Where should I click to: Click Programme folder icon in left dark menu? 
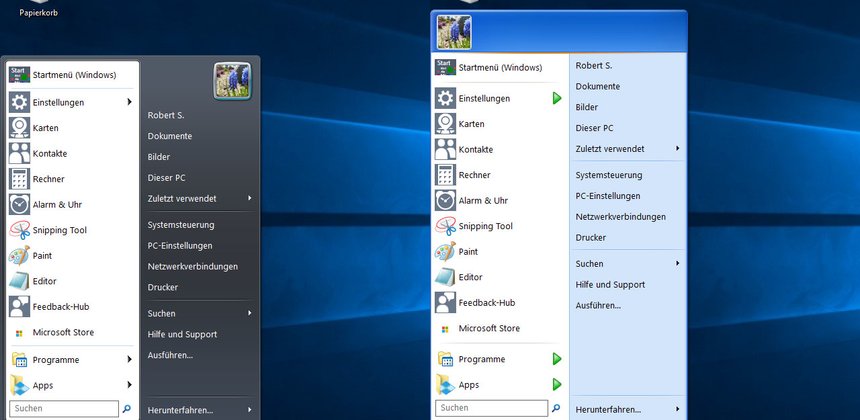coord(19,360)
